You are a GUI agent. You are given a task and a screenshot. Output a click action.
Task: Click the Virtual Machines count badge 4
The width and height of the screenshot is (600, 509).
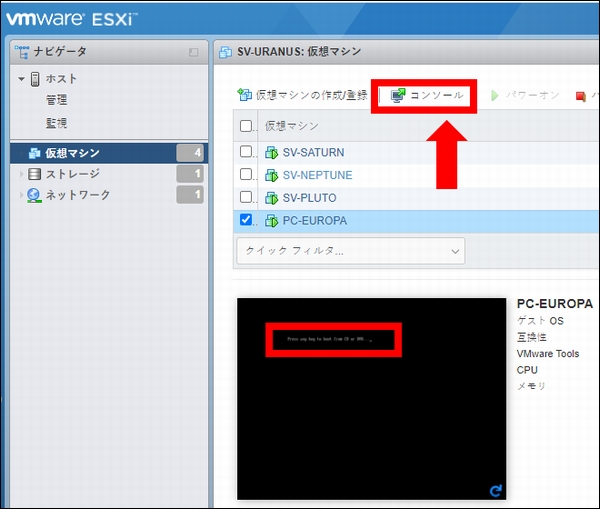tap(190, 153)
